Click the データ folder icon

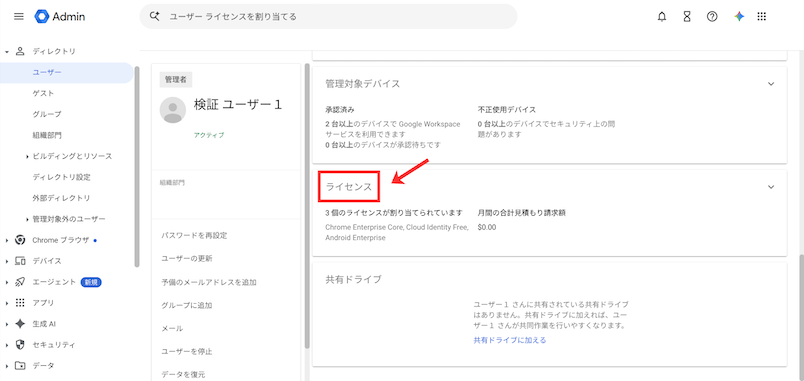pyautogui.click(x=20, y=366)
